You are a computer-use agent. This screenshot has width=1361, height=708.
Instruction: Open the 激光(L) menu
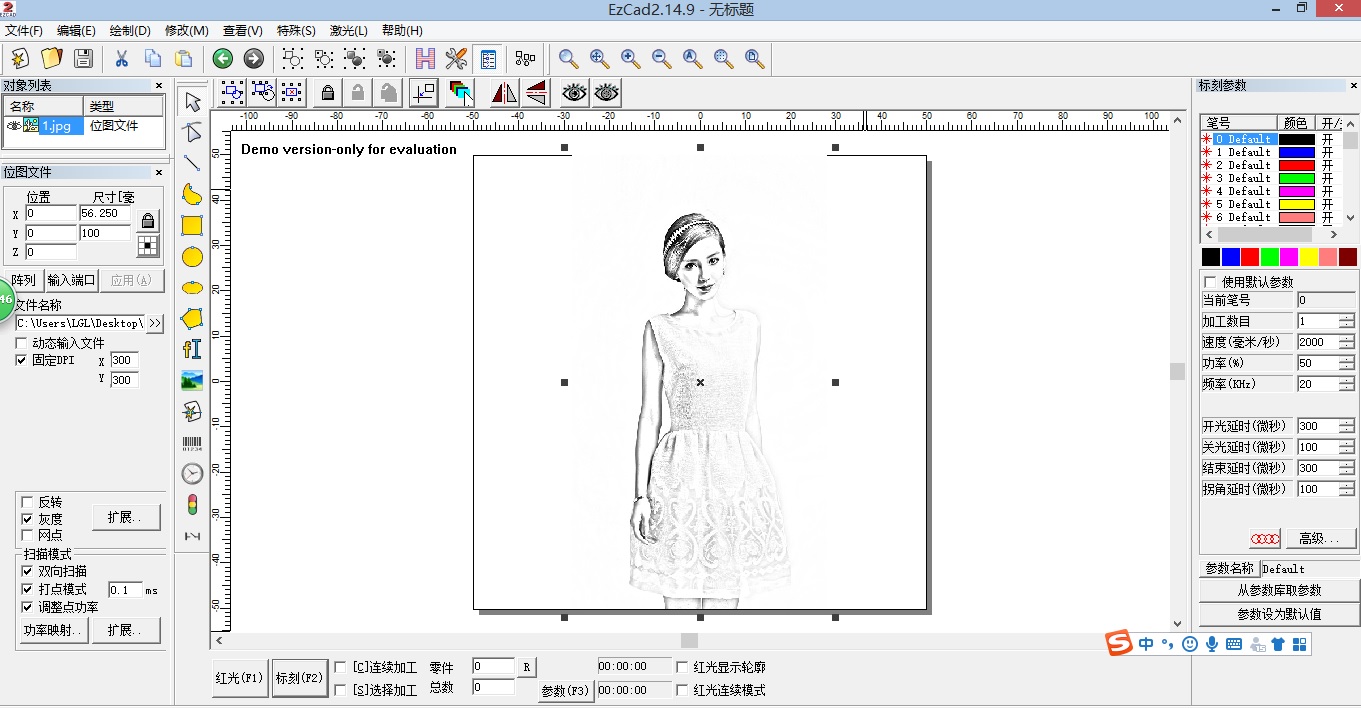click(348, 31)
